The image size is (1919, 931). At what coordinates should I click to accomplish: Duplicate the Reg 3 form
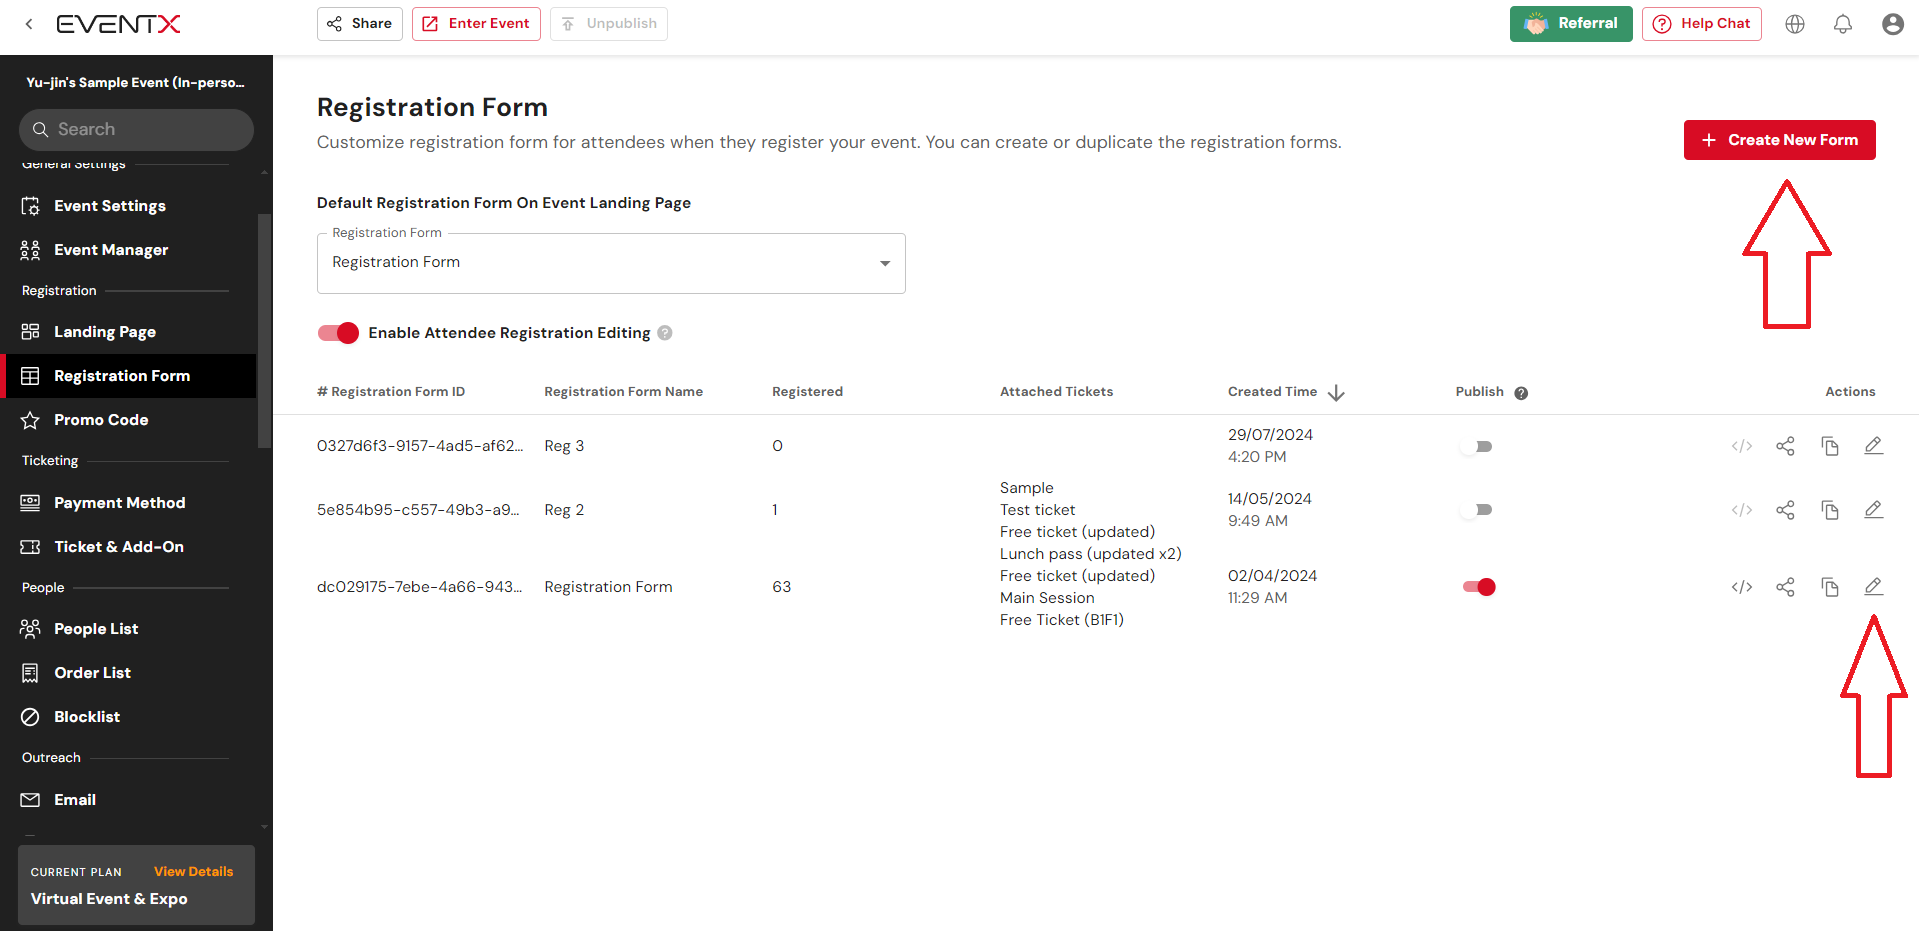tap(1830, 446)
